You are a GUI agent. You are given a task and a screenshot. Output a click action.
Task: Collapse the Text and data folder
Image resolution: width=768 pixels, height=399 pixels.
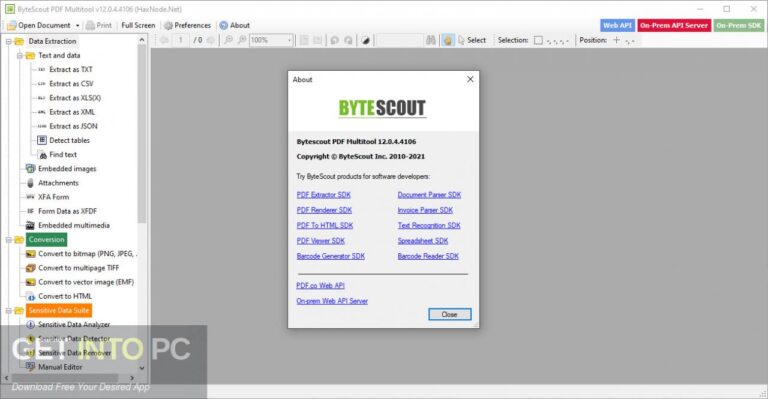coord(20,56)
